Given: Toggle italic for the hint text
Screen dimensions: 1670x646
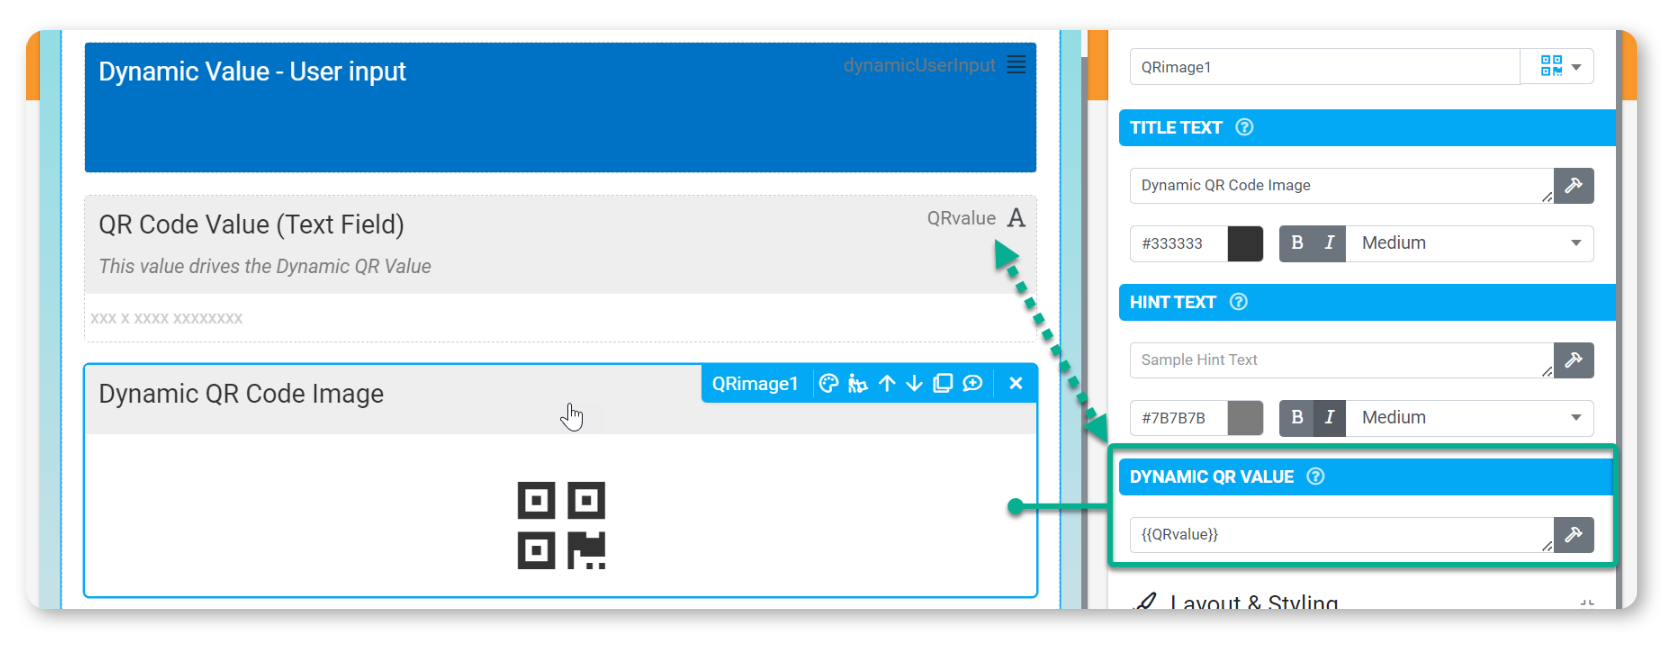Looking at the screenshot, I should pyautogui.click(x=1330, y=418).
